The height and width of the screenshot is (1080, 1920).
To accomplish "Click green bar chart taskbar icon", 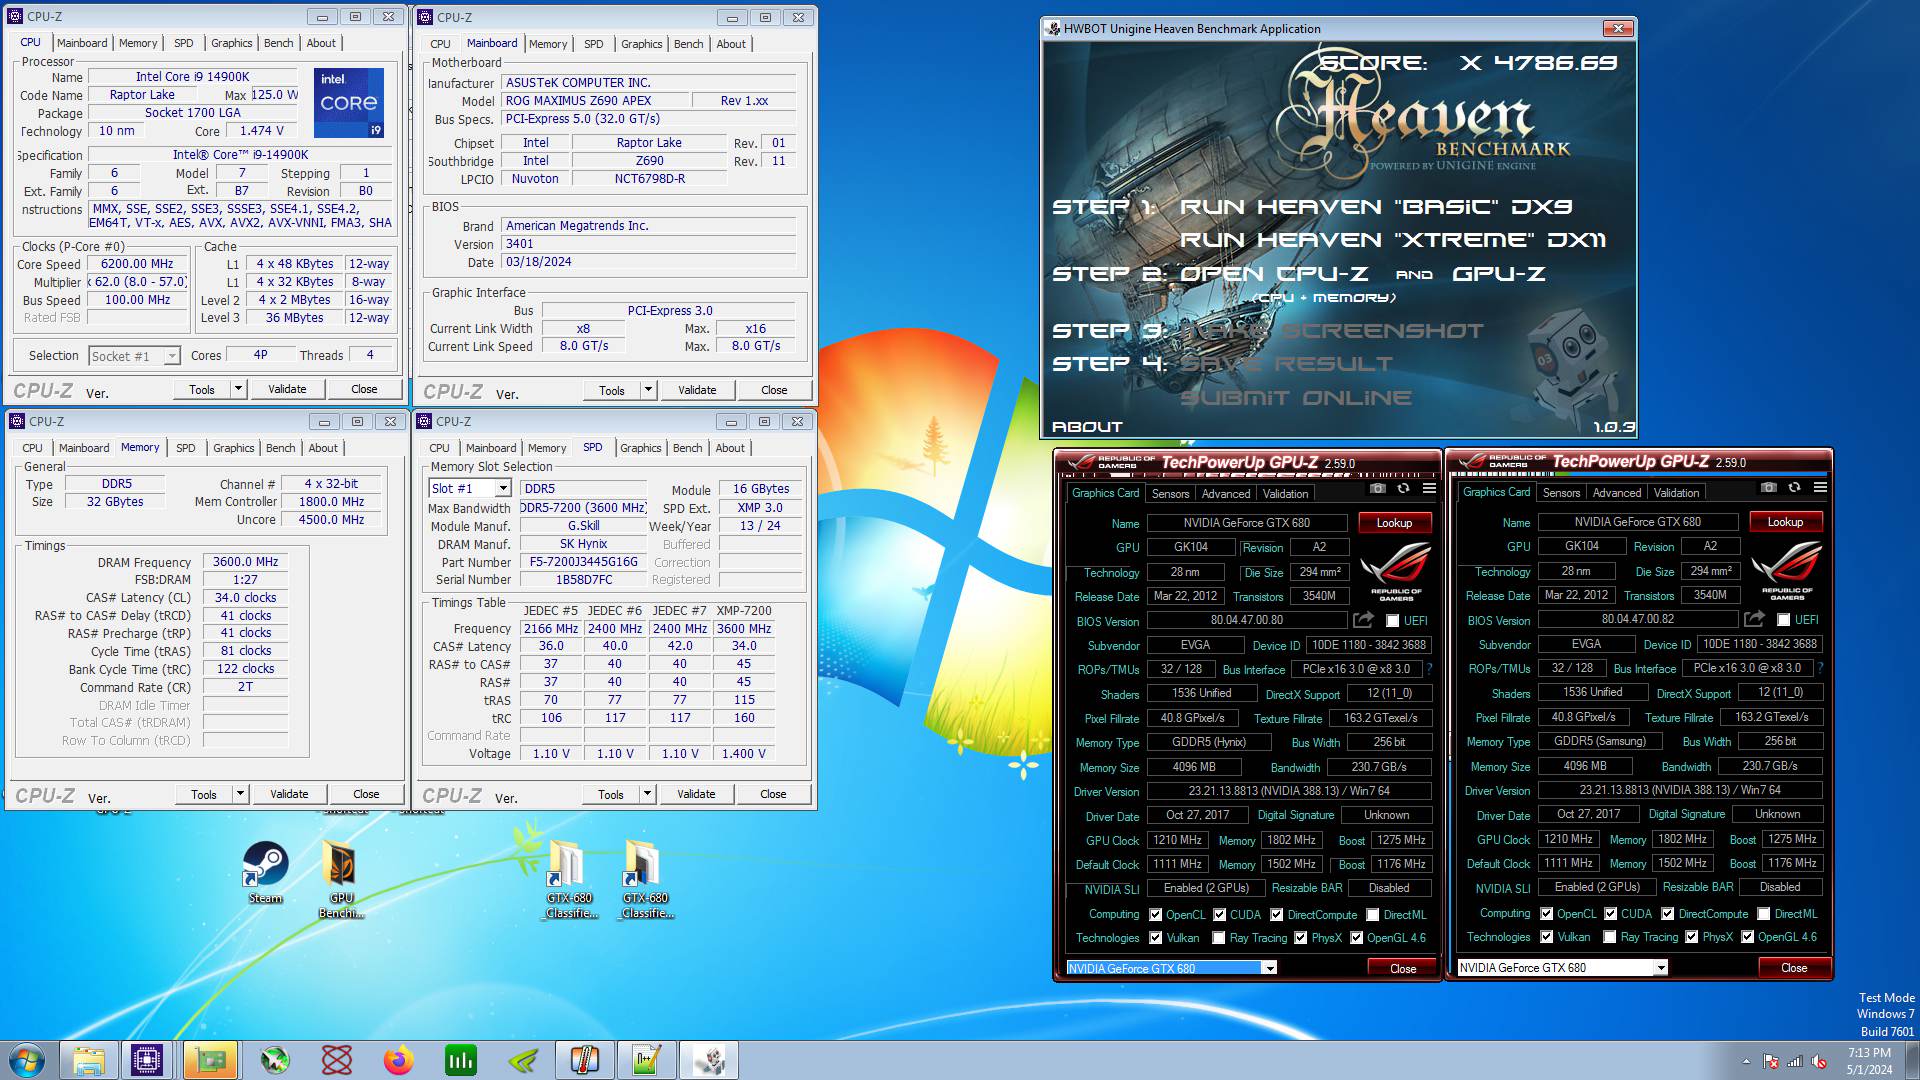I will (460, 1060).
